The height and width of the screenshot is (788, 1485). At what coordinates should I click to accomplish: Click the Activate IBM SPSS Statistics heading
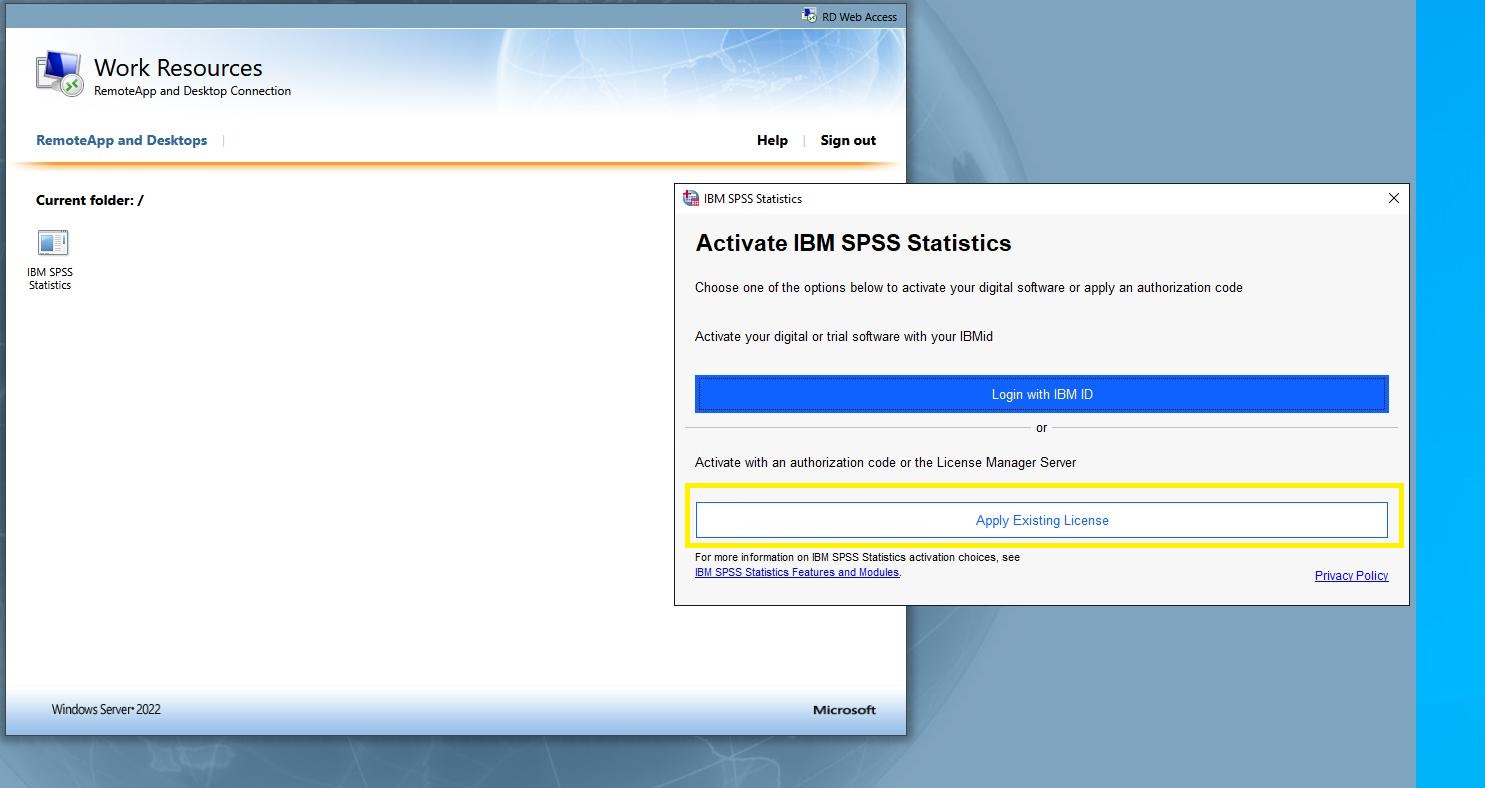pos(853,243)
